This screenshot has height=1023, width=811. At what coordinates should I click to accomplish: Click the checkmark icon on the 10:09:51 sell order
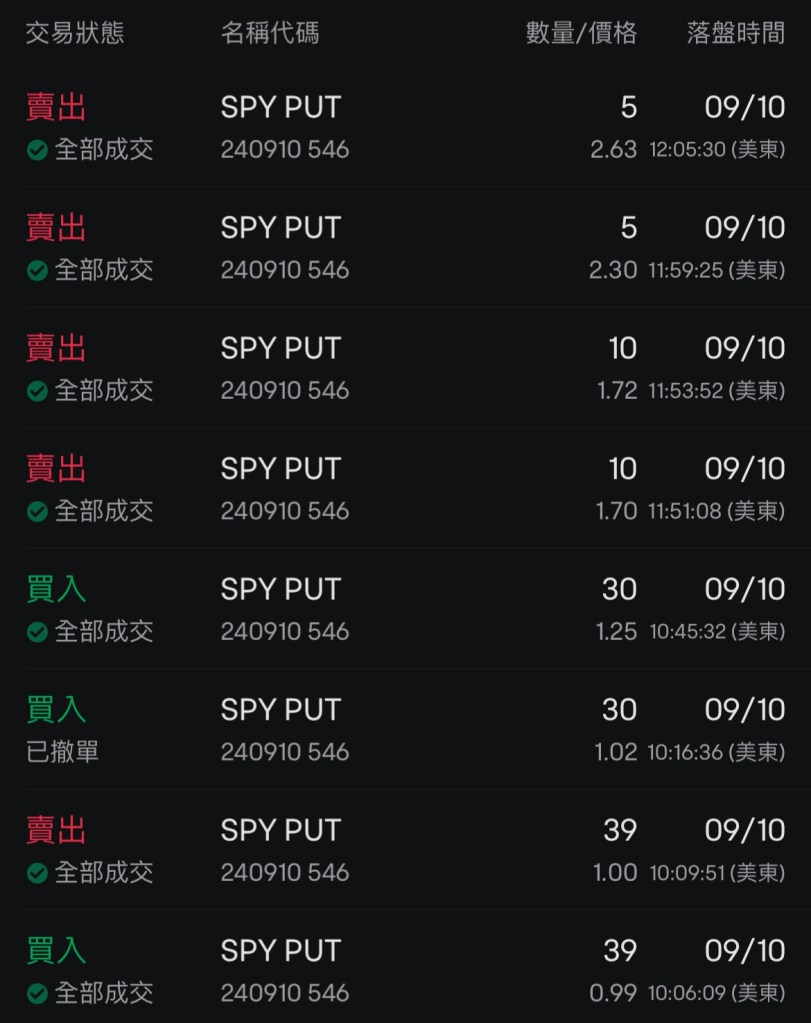click(x=37, y=873)
